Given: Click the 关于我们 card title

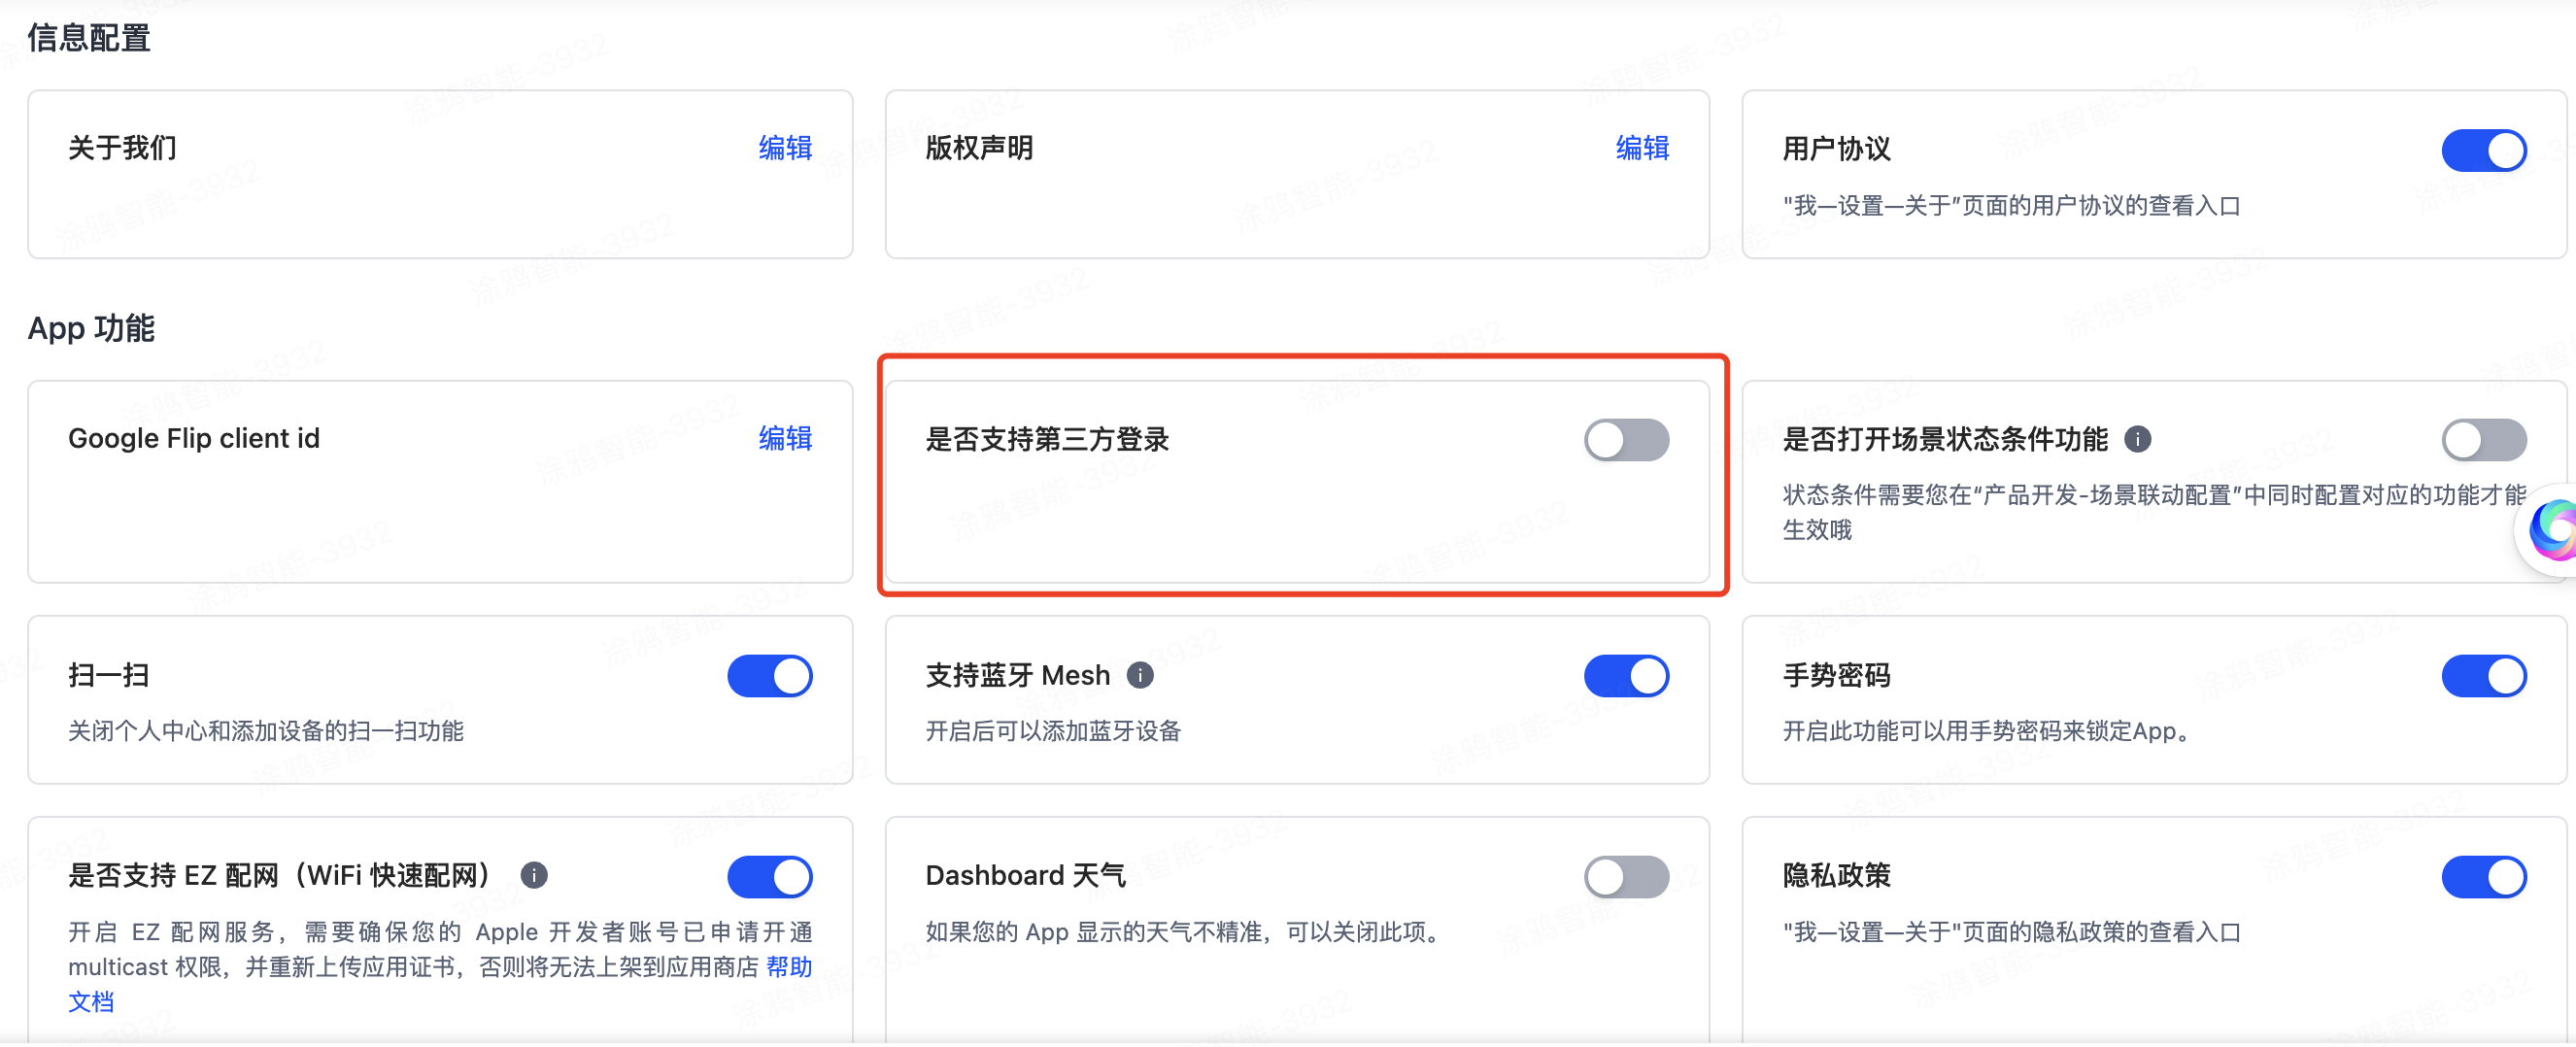Looking at the screenshot, I should click(122, 148).
